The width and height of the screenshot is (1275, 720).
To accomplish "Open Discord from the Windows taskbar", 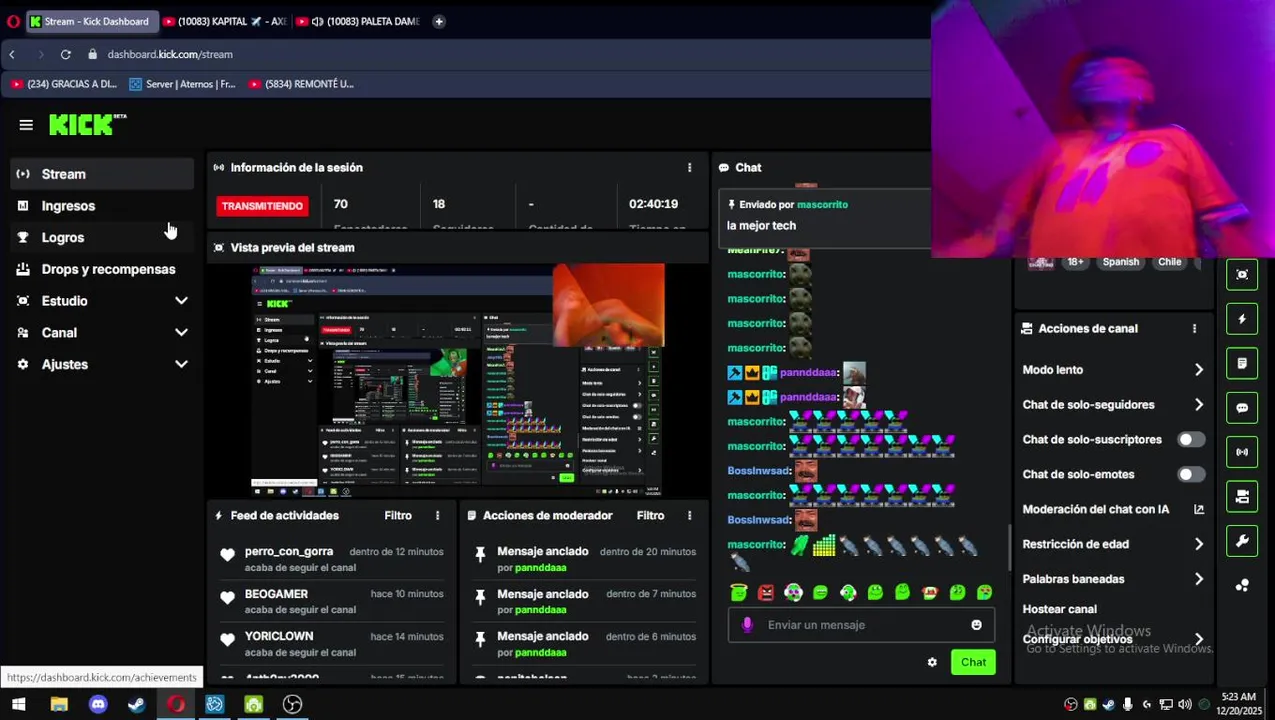I will (x=98, y=704).
